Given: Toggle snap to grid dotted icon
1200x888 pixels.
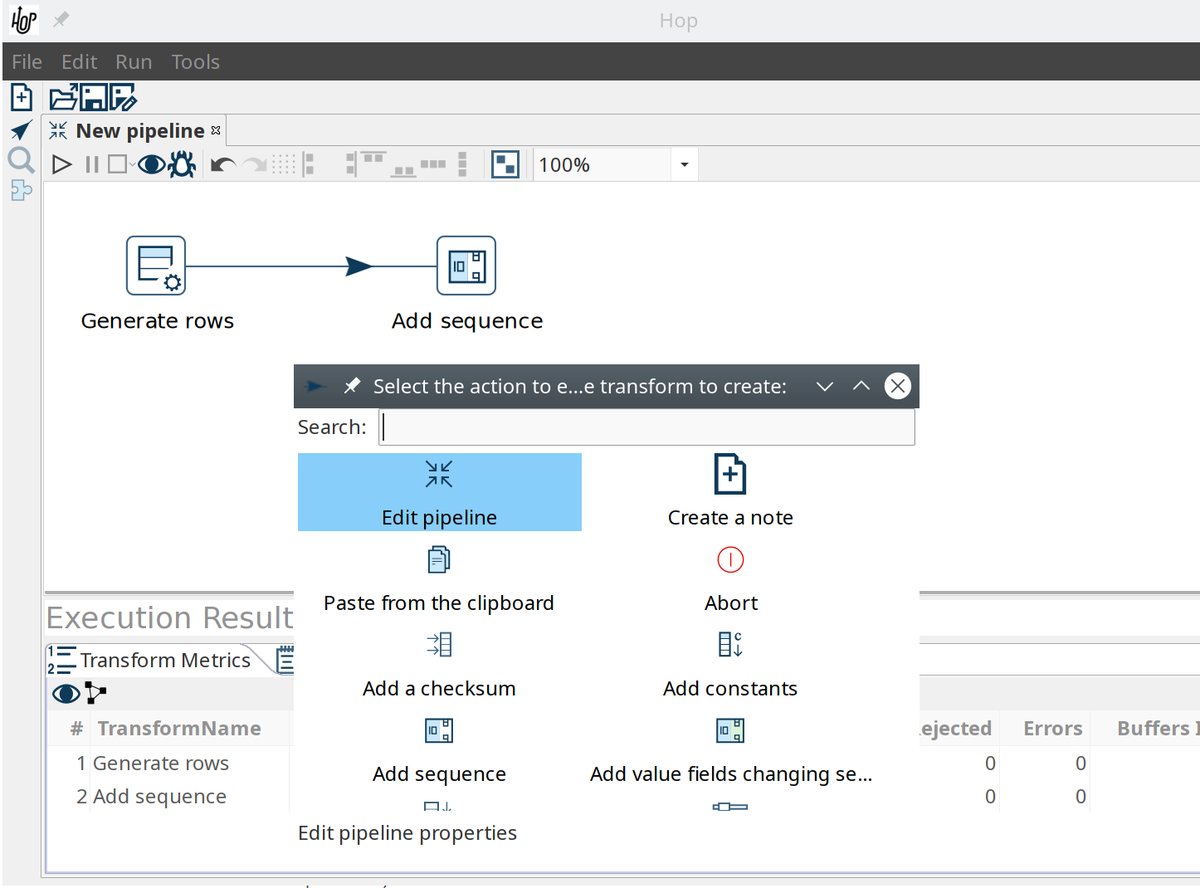Looking at the screenshot, I should (x=284, y=165).
